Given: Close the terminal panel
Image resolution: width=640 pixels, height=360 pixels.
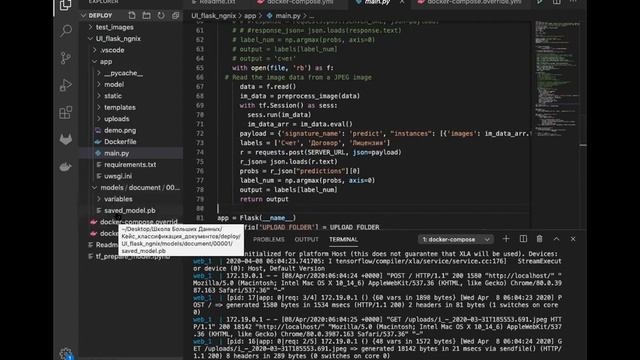Looking at the screenshot, I should tap(573, 239).
